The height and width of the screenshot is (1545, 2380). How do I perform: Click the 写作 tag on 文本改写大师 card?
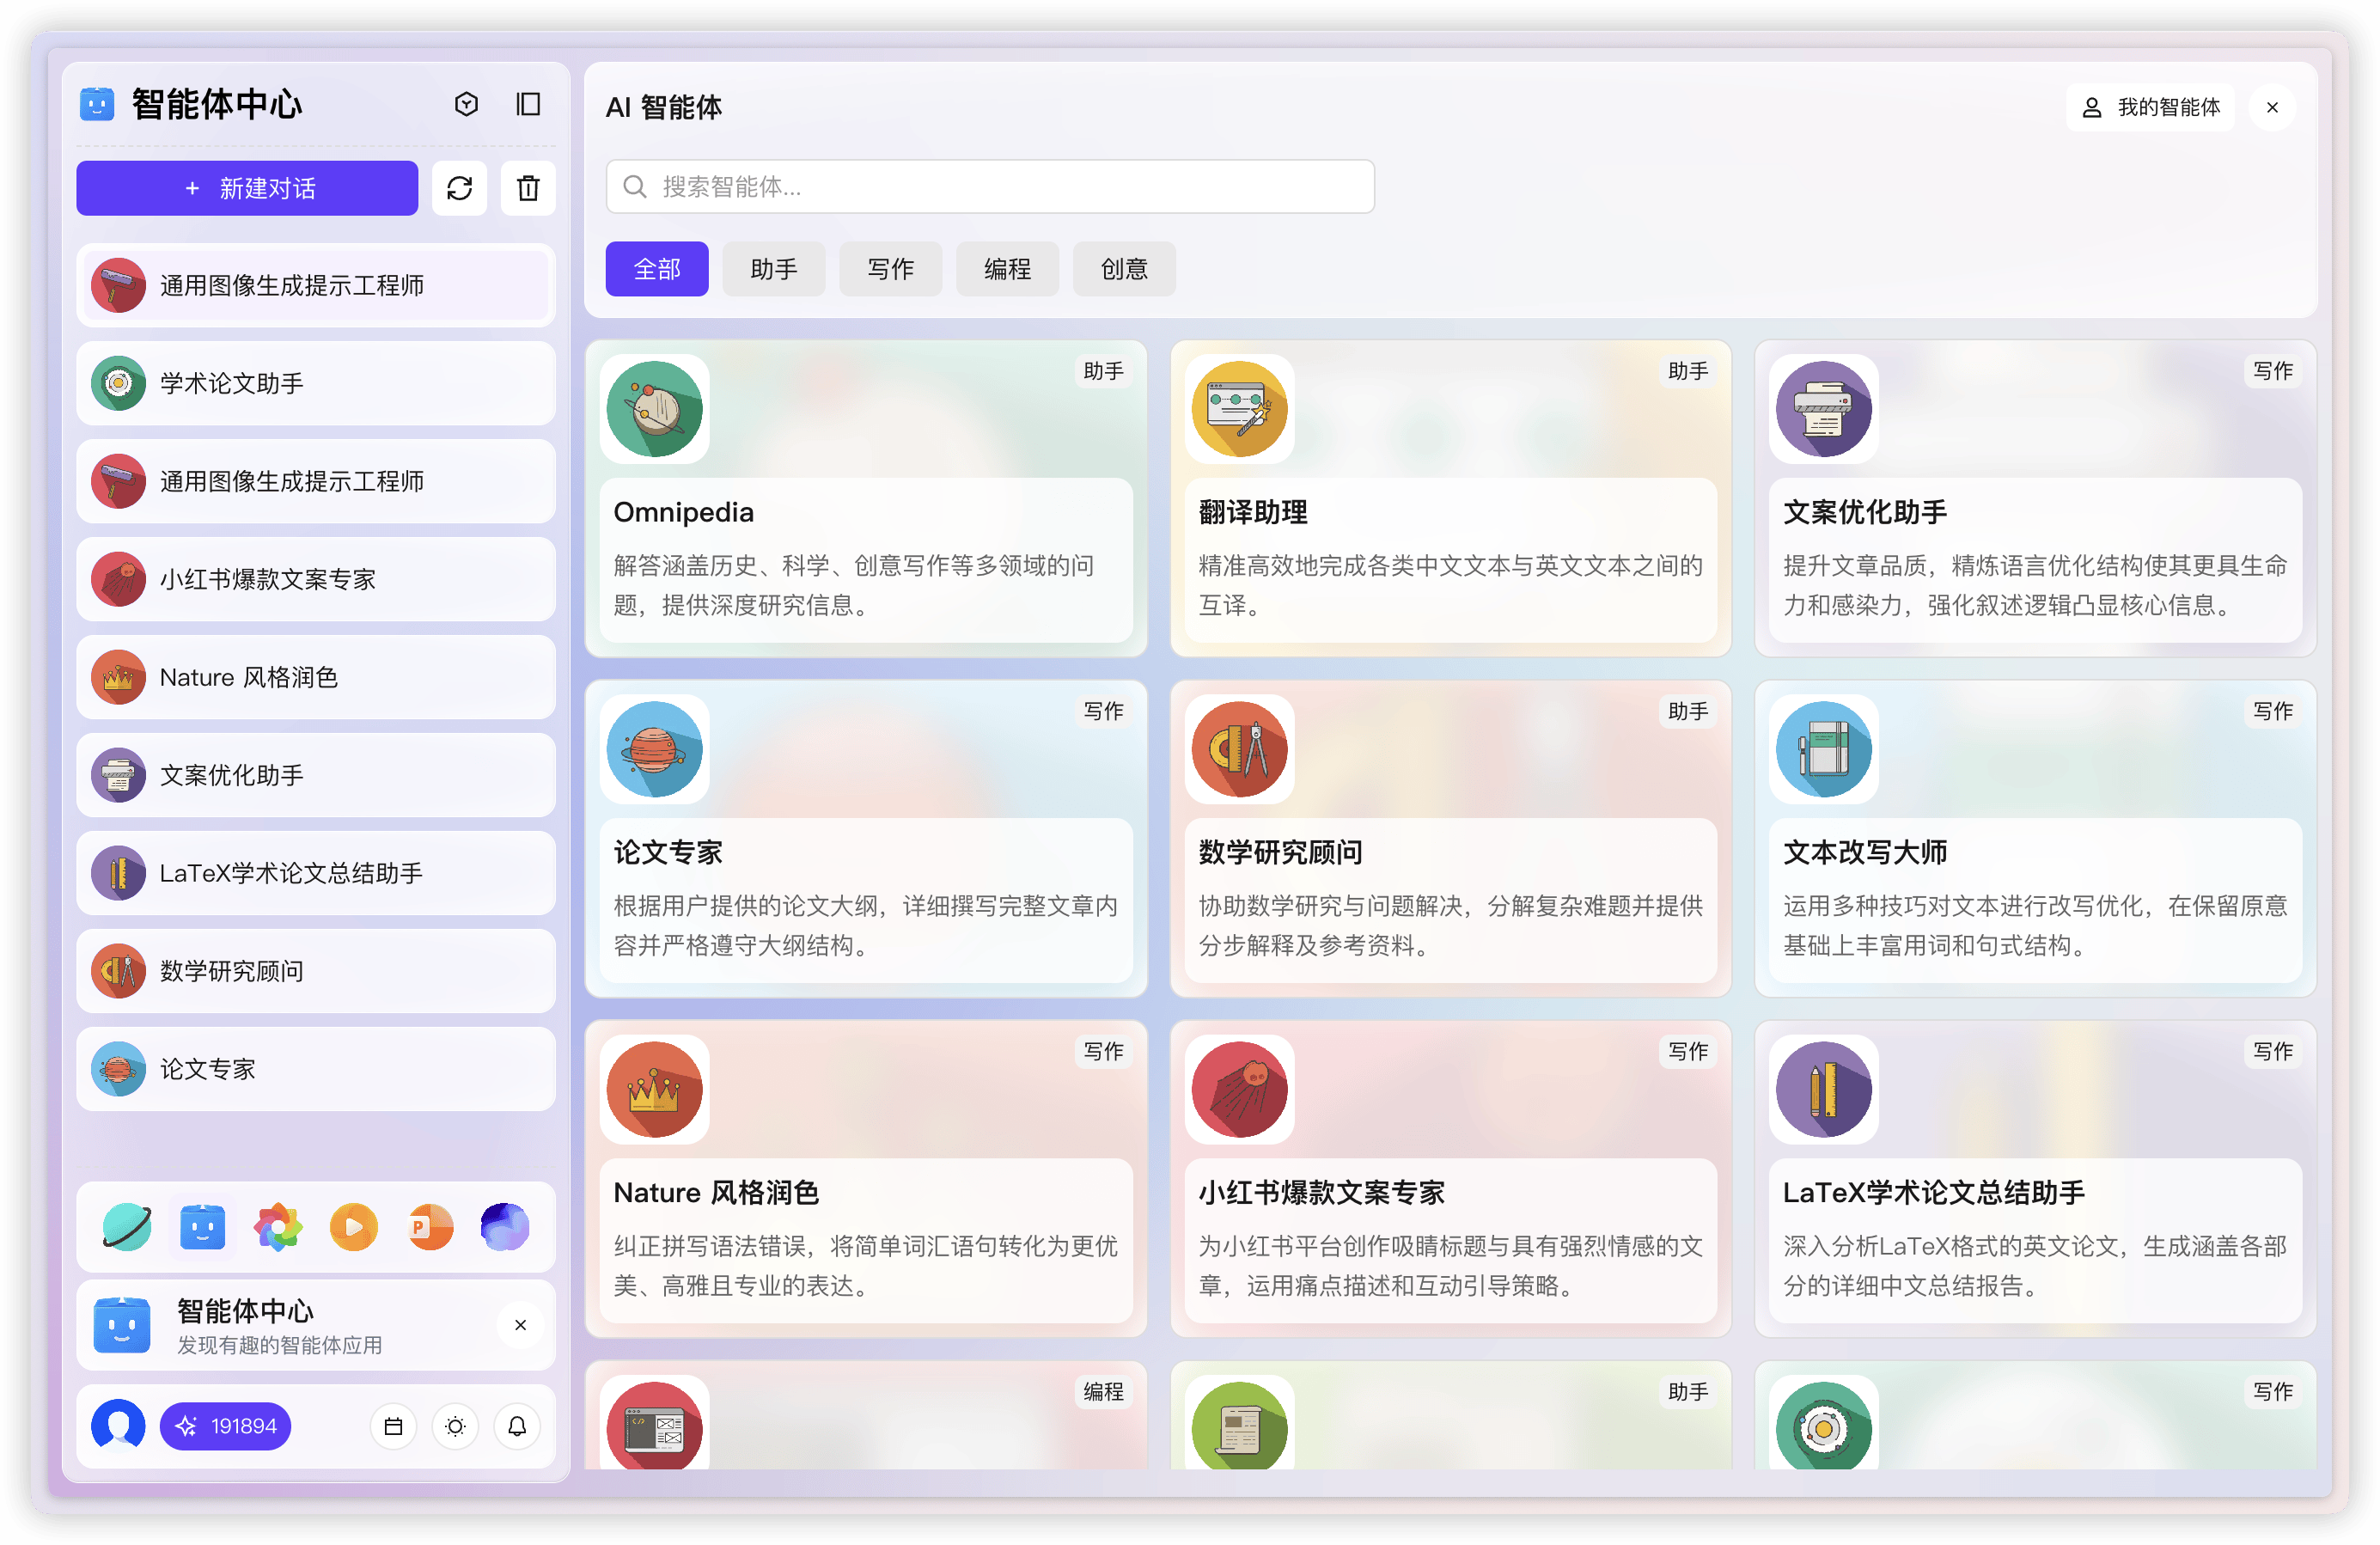click(2272, 711)
